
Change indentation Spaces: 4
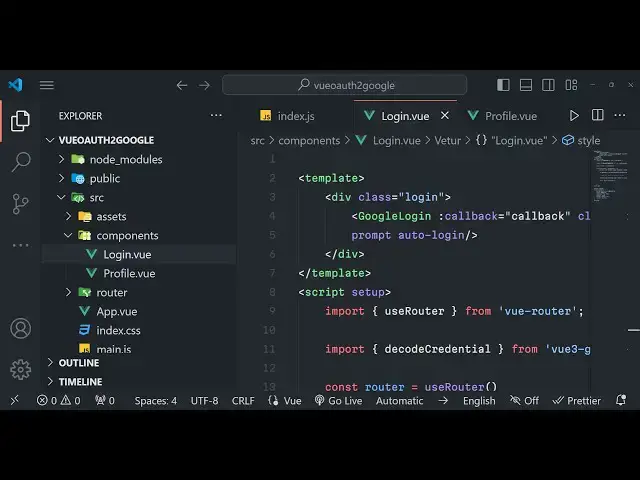(x=156, y=401)
